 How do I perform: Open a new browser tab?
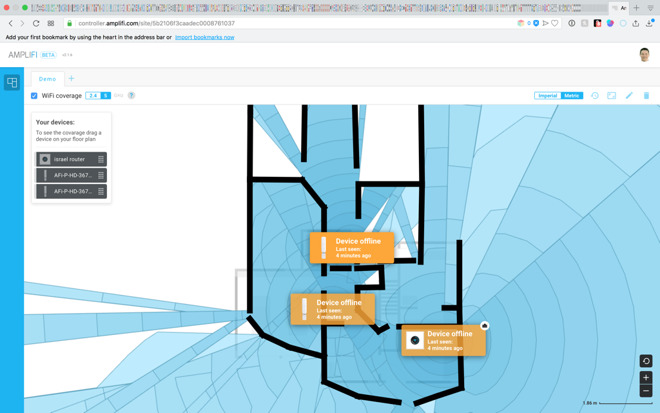636,8
